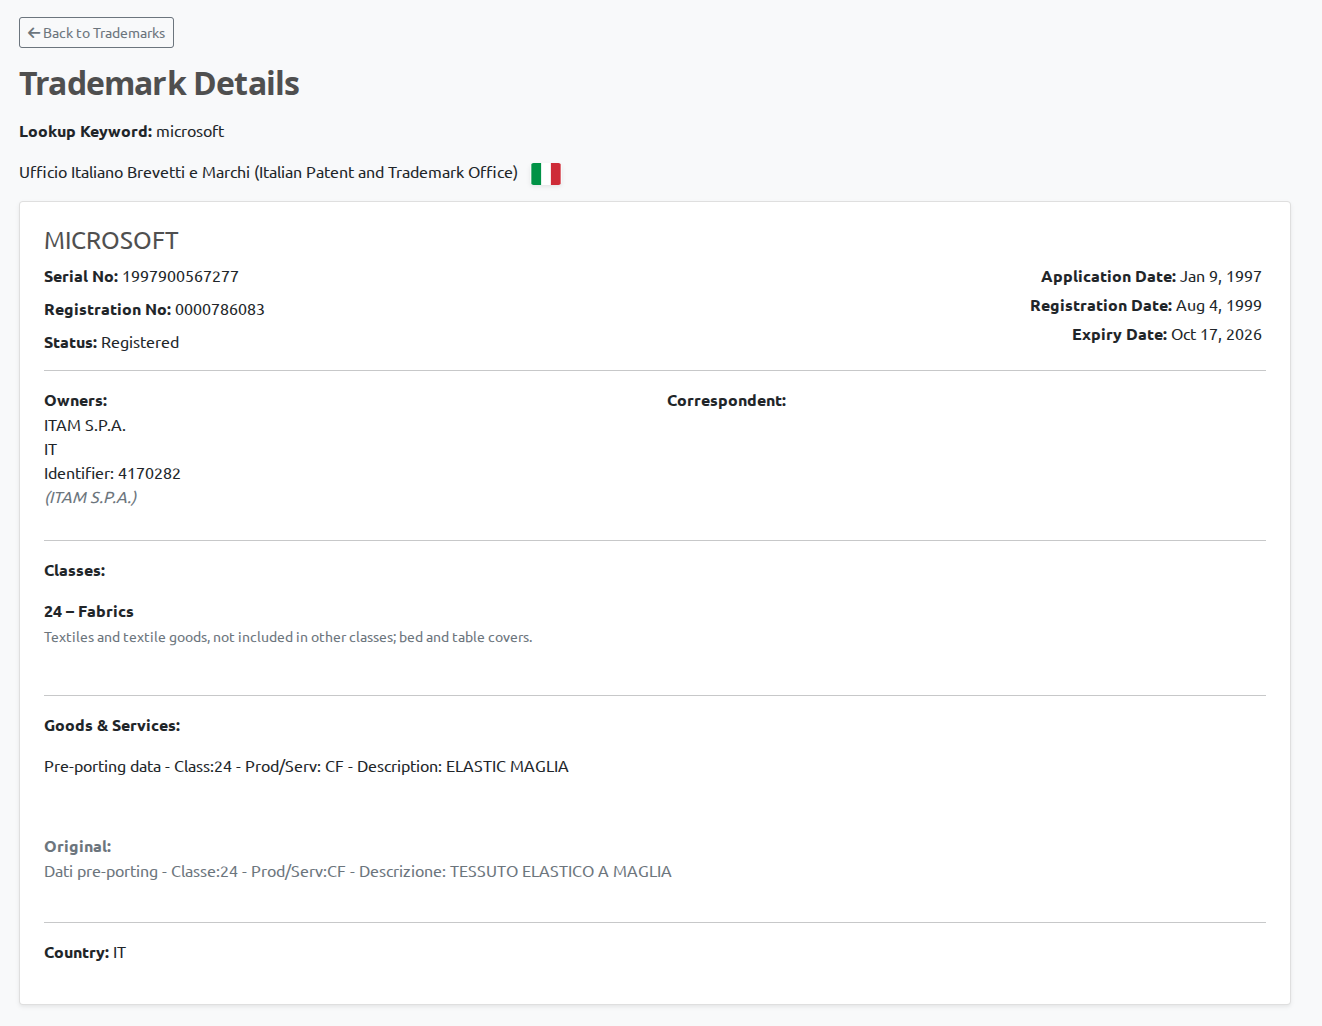Click the Italian Patent and Trademark Office text

[x=268, y=173]
